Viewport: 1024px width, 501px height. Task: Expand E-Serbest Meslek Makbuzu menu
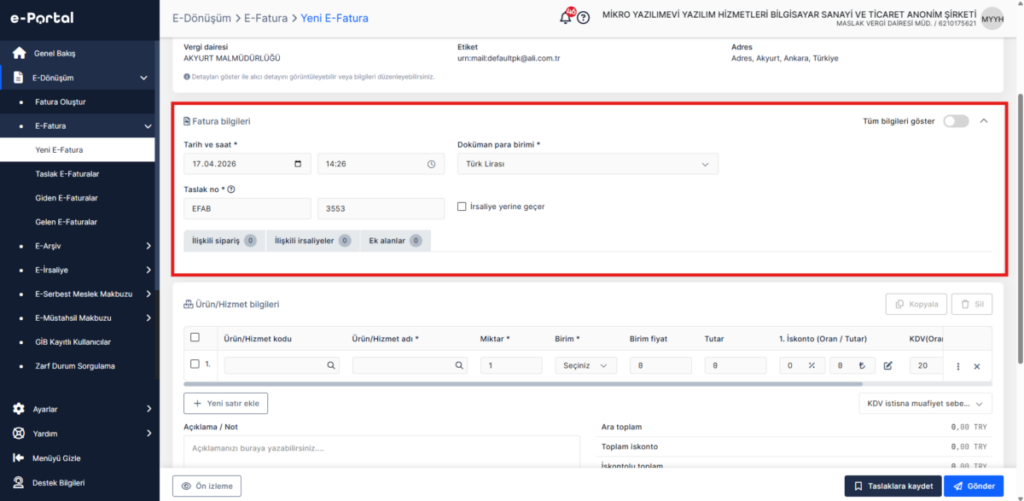(148, 294)
